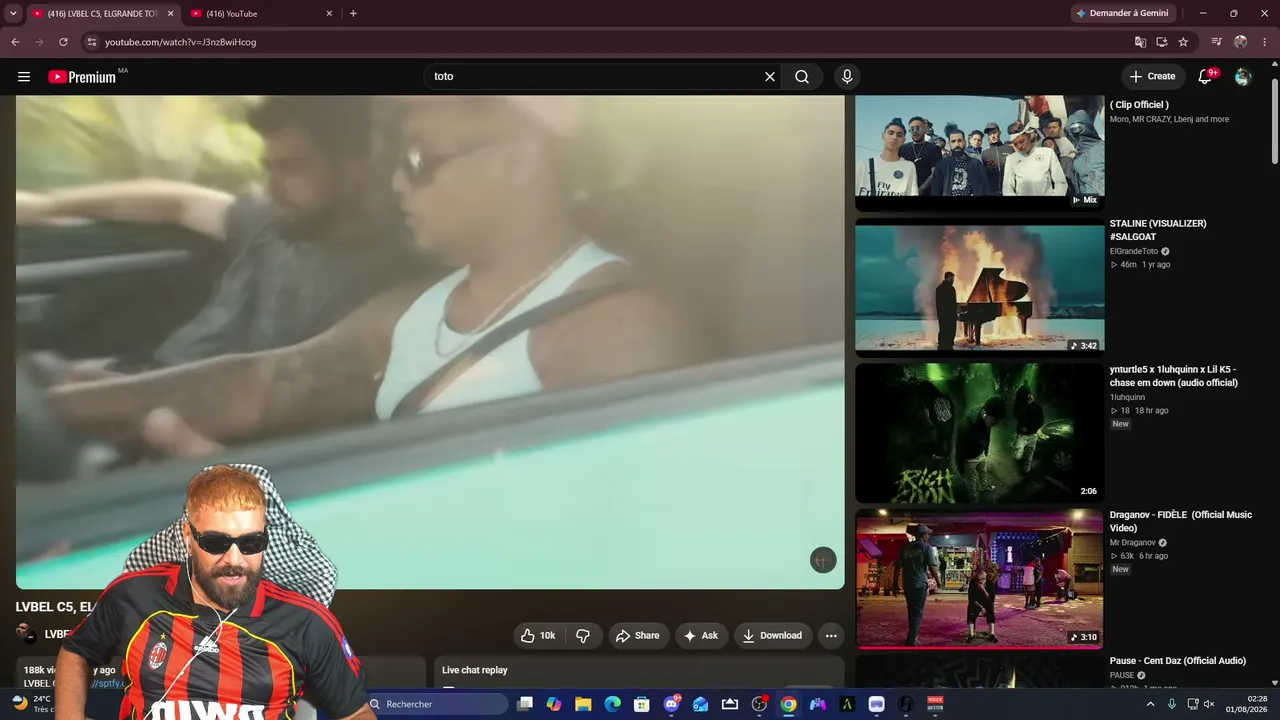Open the microphone tray icon
This screenshot has height=720, width=1280.
1171,704
